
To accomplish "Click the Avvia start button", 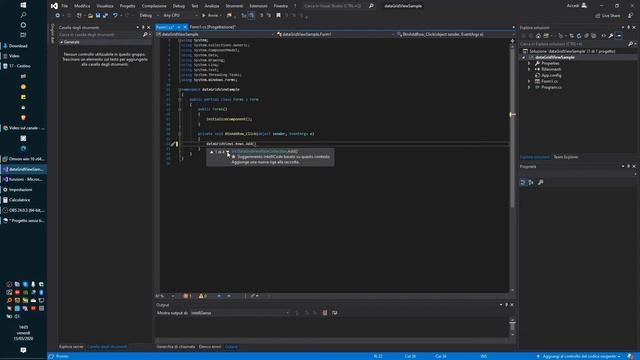I will [x=211, y=16].
